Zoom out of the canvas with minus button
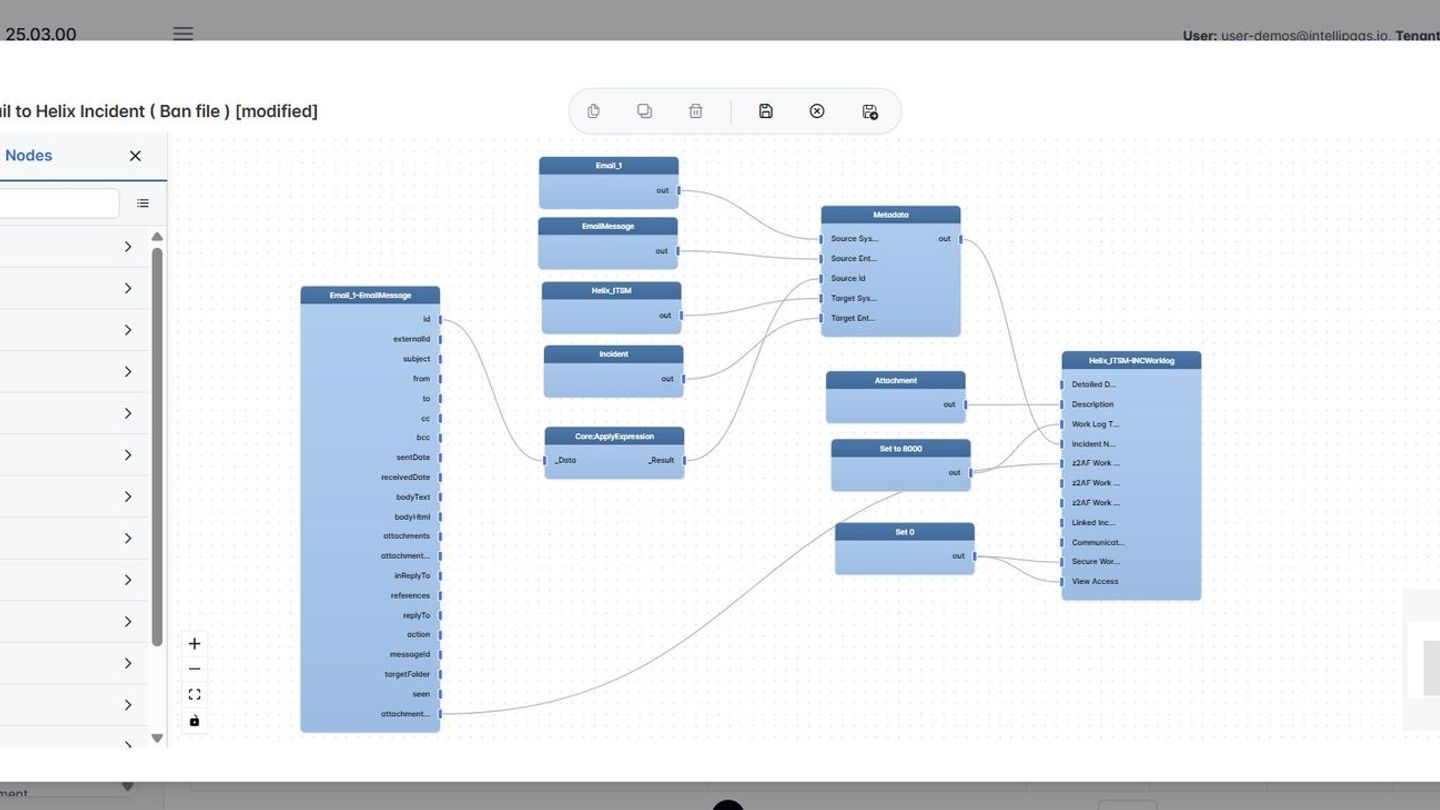Image resolution: width=1440 pixels, height=810 pixels. [195, 669]
